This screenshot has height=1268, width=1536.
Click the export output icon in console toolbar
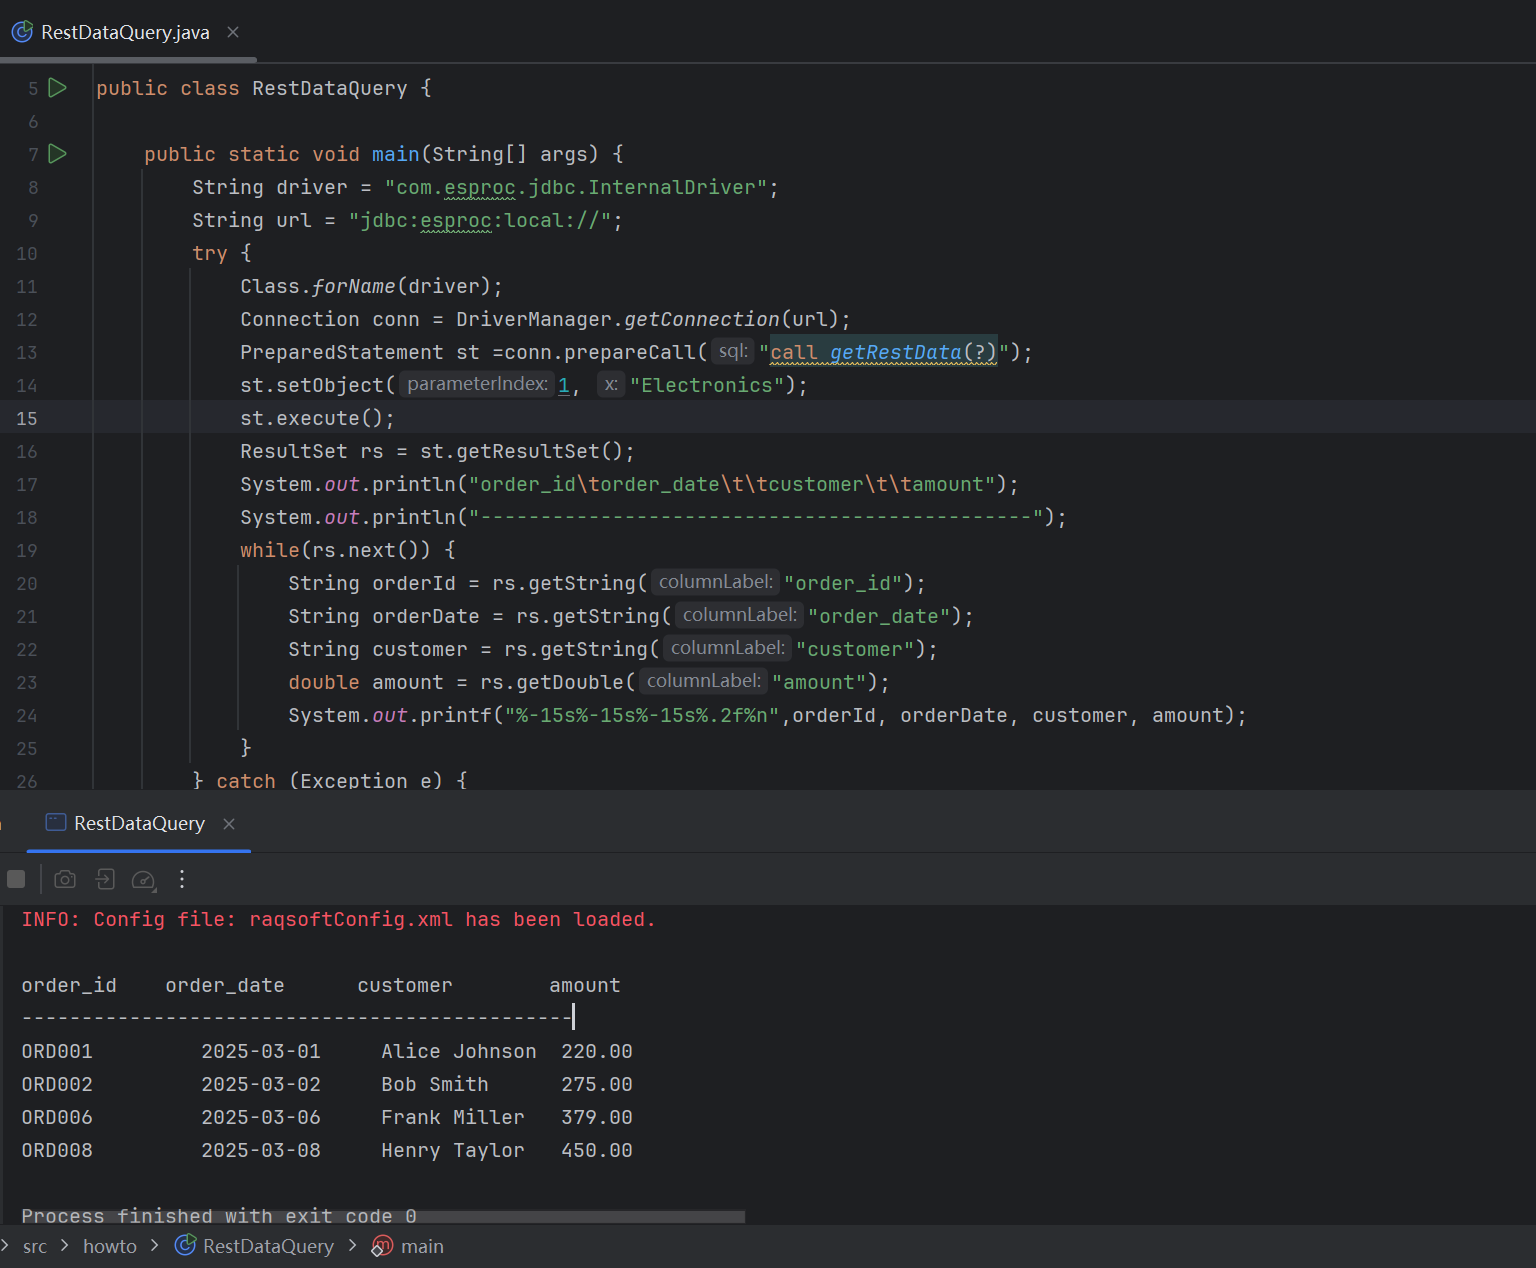click(x=104, y=879)
